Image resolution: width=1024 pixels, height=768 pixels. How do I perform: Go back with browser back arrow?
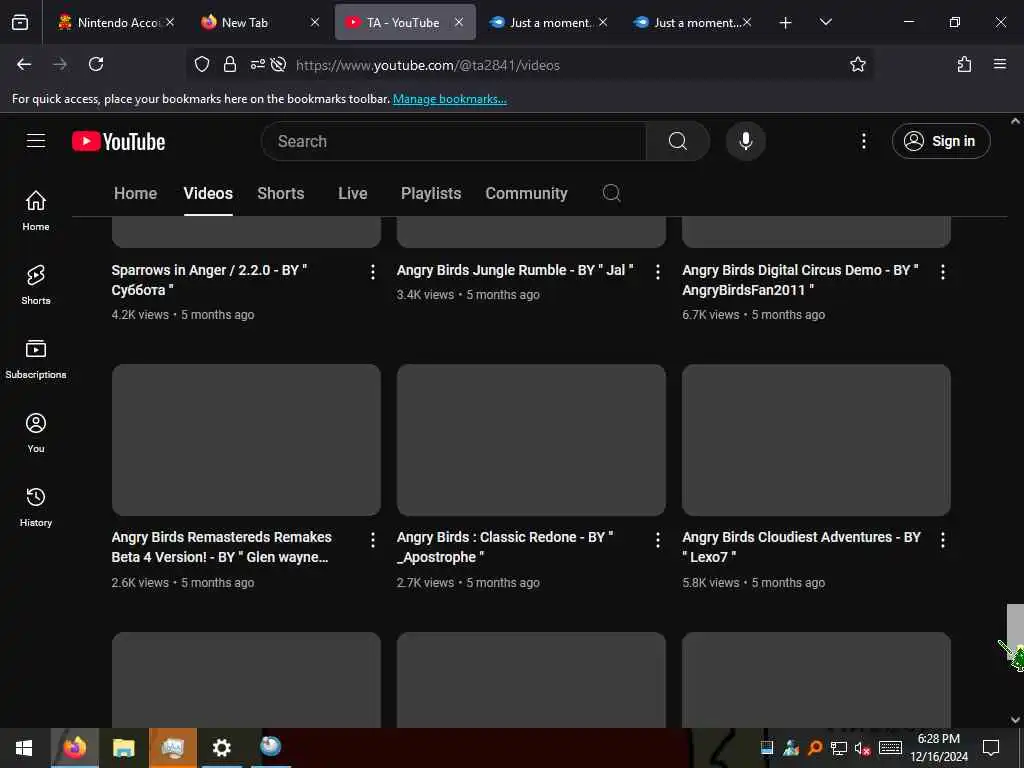pos(24,64)
